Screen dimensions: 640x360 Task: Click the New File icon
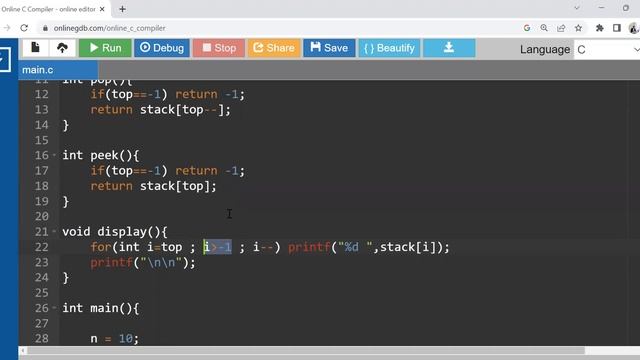click(x=35, y=48)
